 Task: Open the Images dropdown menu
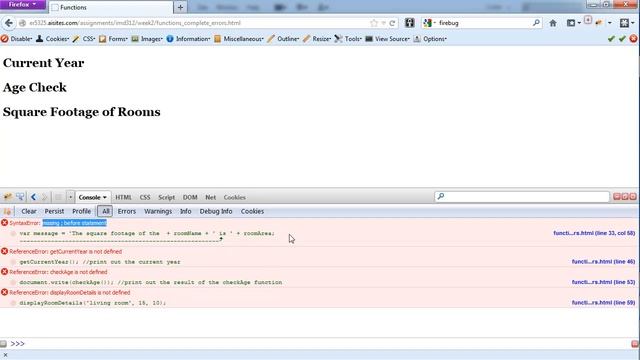[x=147, y=39]
